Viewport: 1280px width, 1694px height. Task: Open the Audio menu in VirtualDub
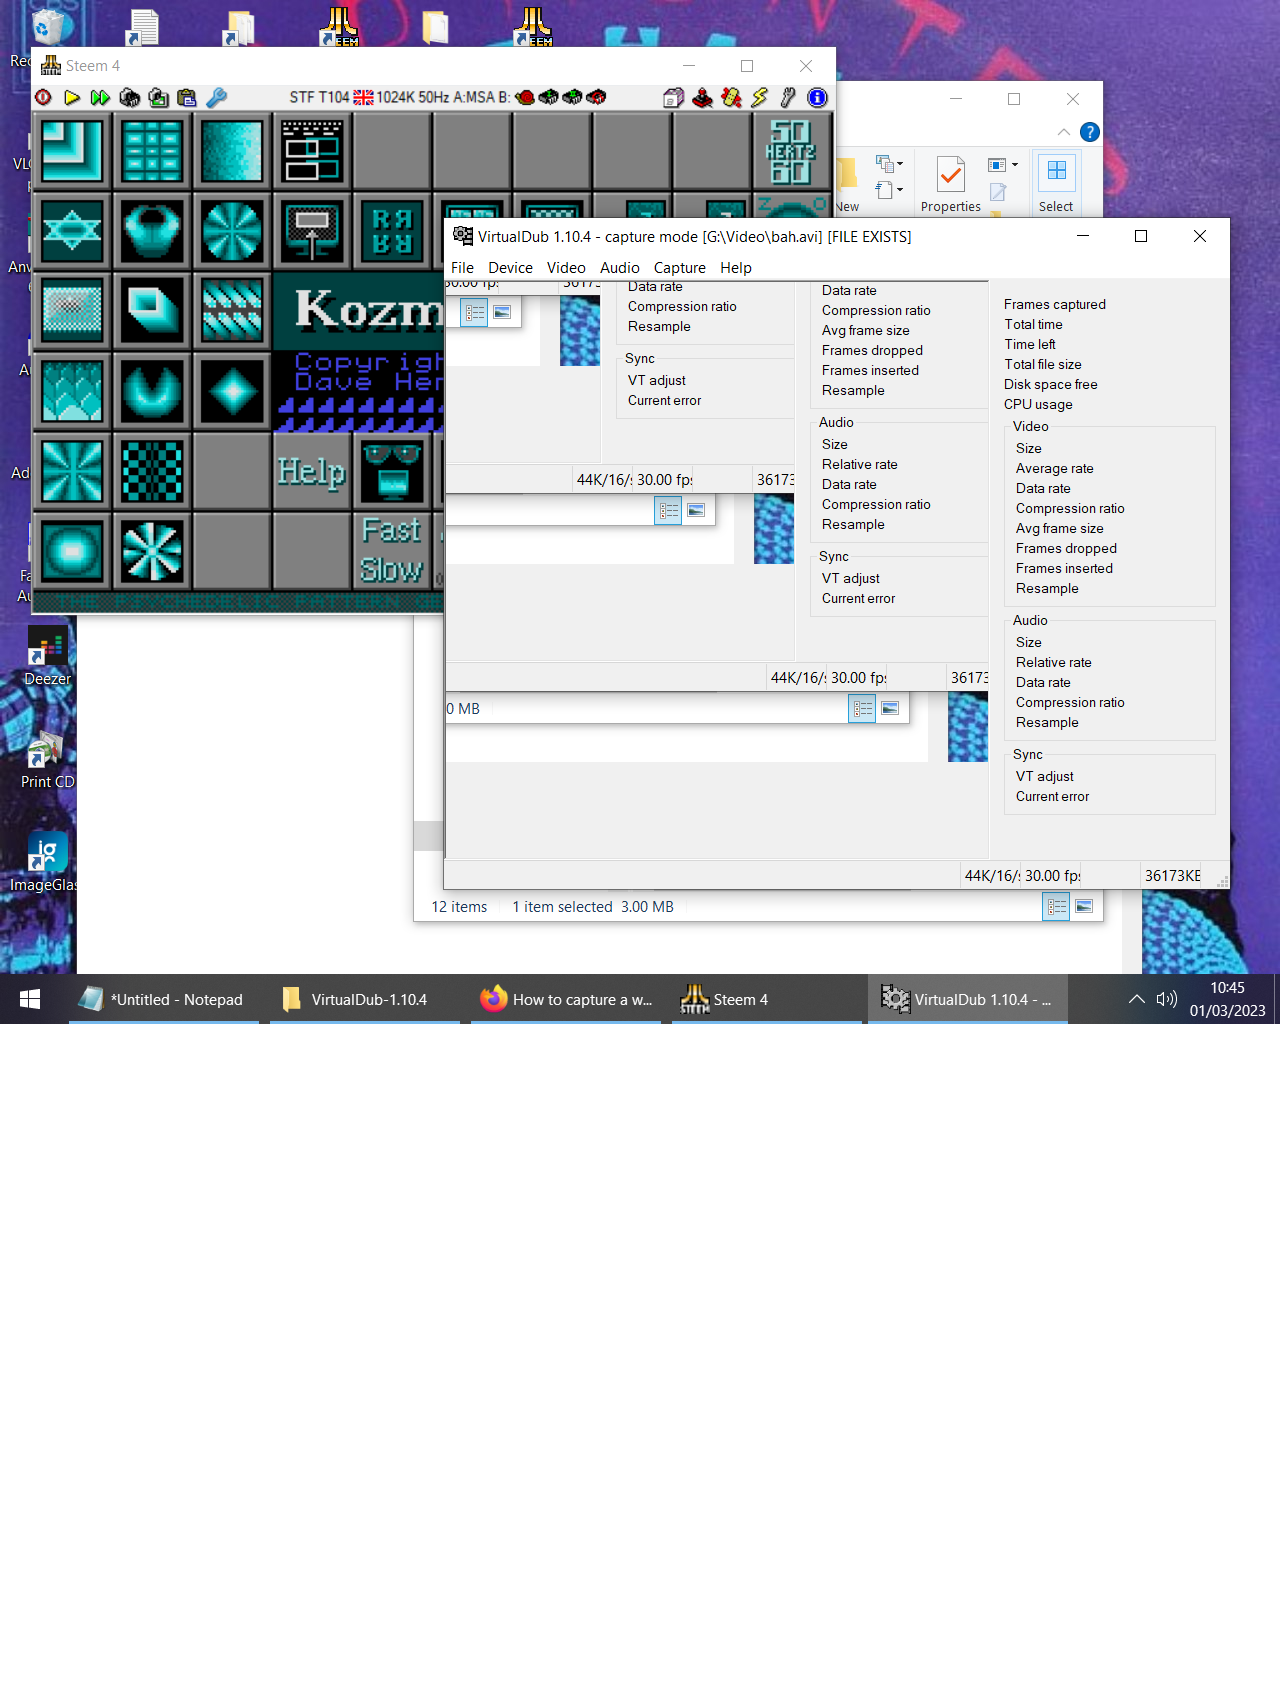[x=620, y=268]
